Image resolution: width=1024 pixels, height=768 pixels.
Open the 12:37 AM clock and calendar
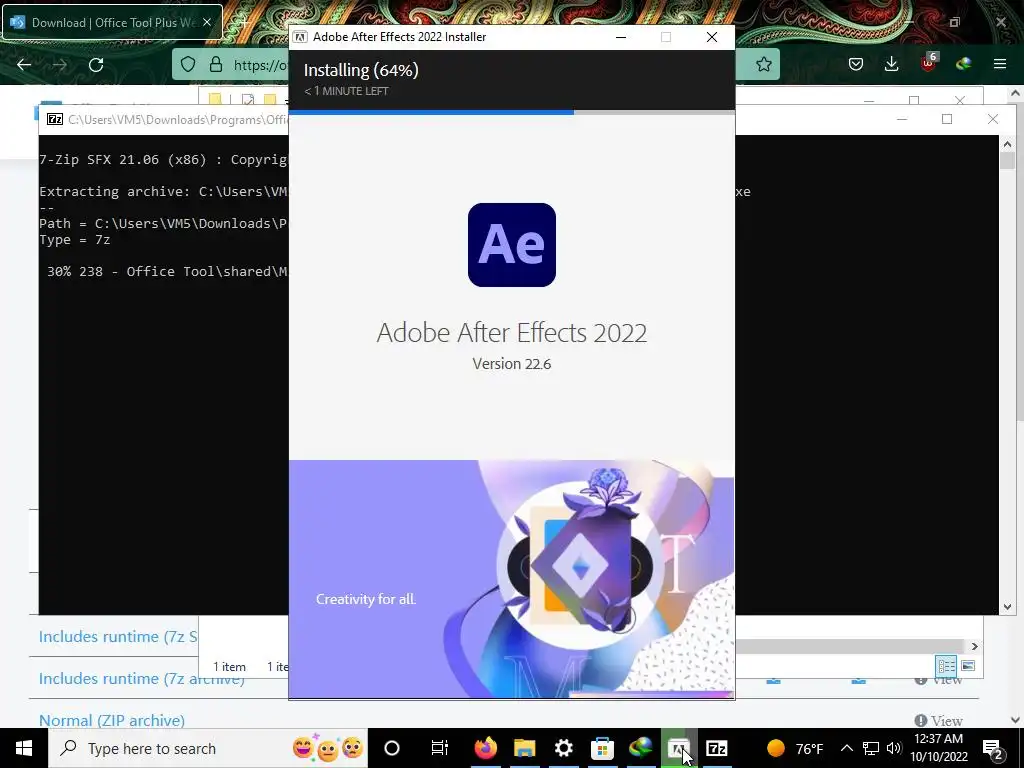pyautogui.click(x=938, y=748)
